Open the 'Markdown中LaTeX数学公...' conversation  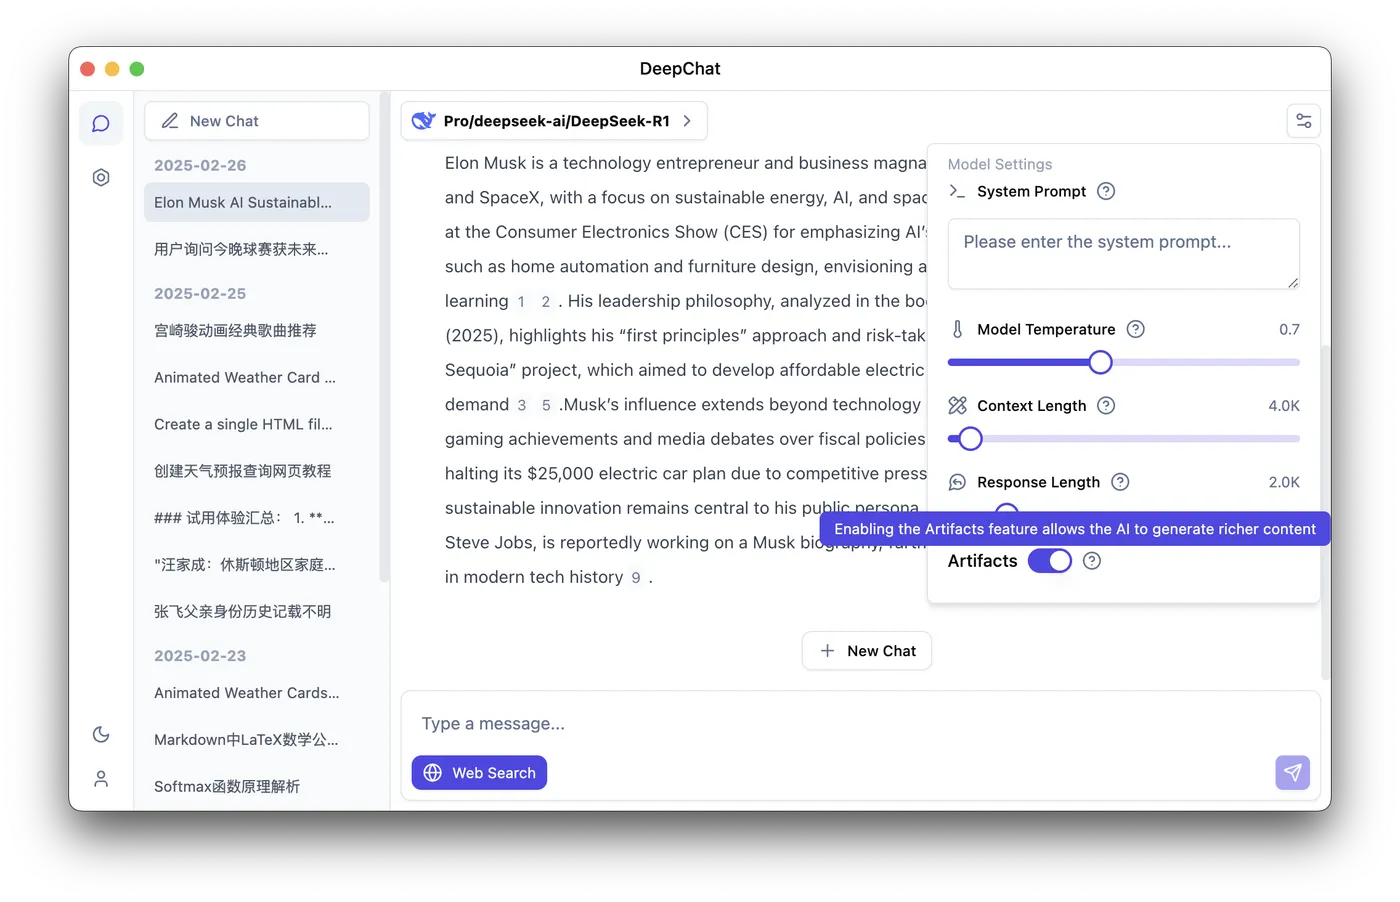click(x=257, y=740)
